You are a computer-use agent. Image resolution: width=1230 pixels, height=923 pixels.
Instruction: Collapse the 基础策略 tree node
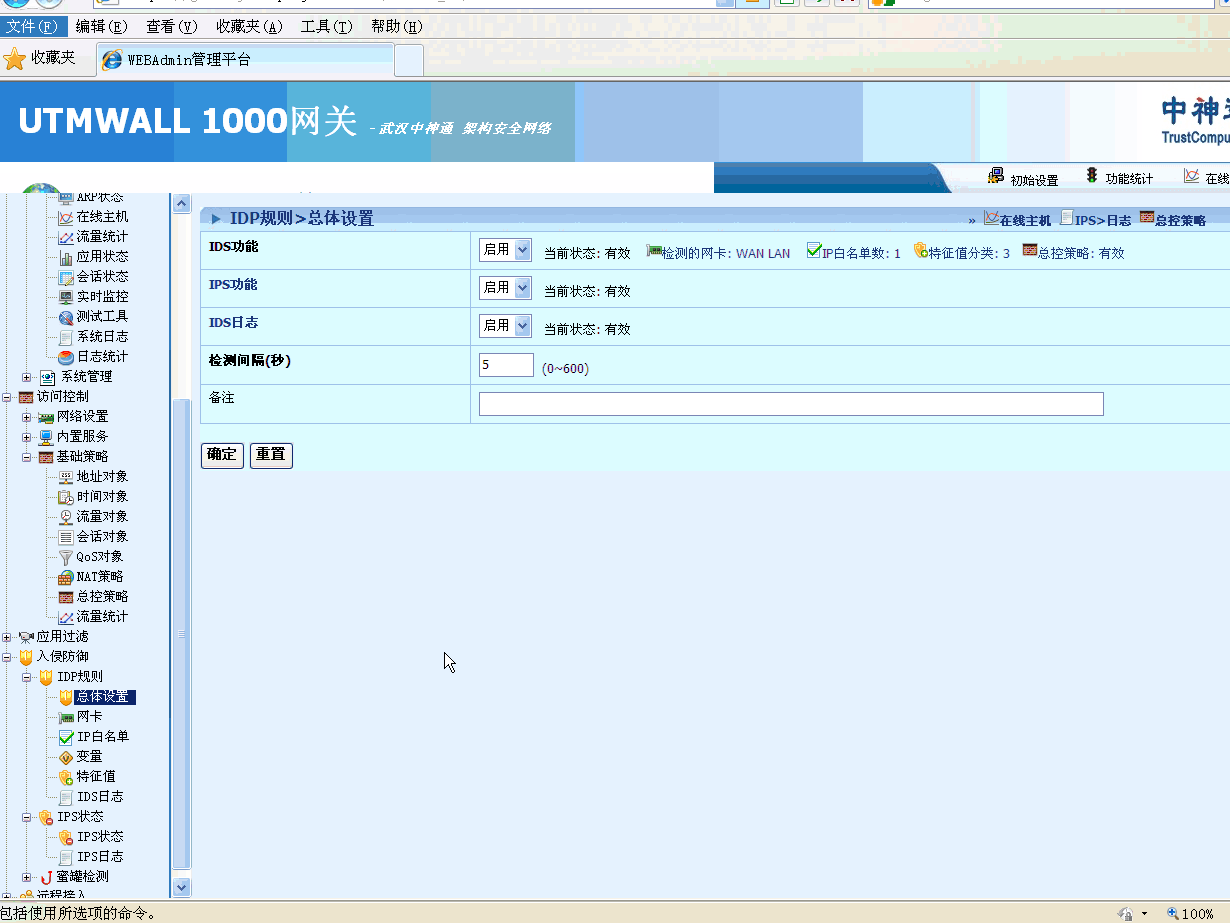(27, 457)
